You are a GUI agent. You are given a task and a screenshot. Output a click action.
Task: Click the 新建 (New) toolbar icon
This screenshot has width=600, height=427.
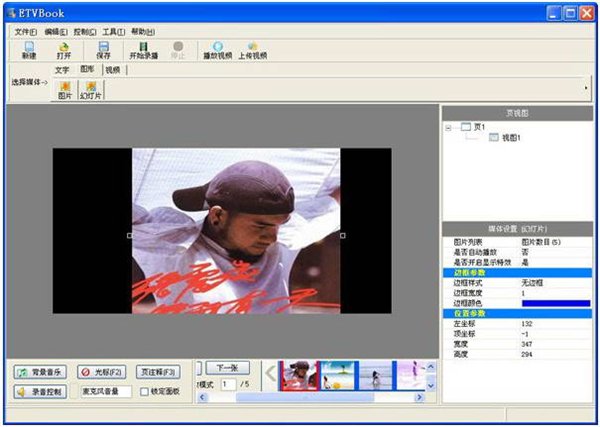tap(29, 49)
